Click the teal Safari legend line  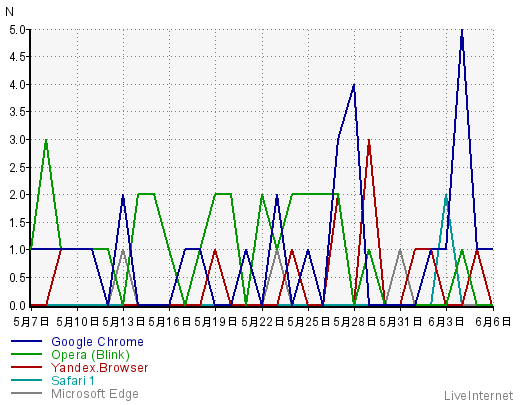(x=26, y=380)
